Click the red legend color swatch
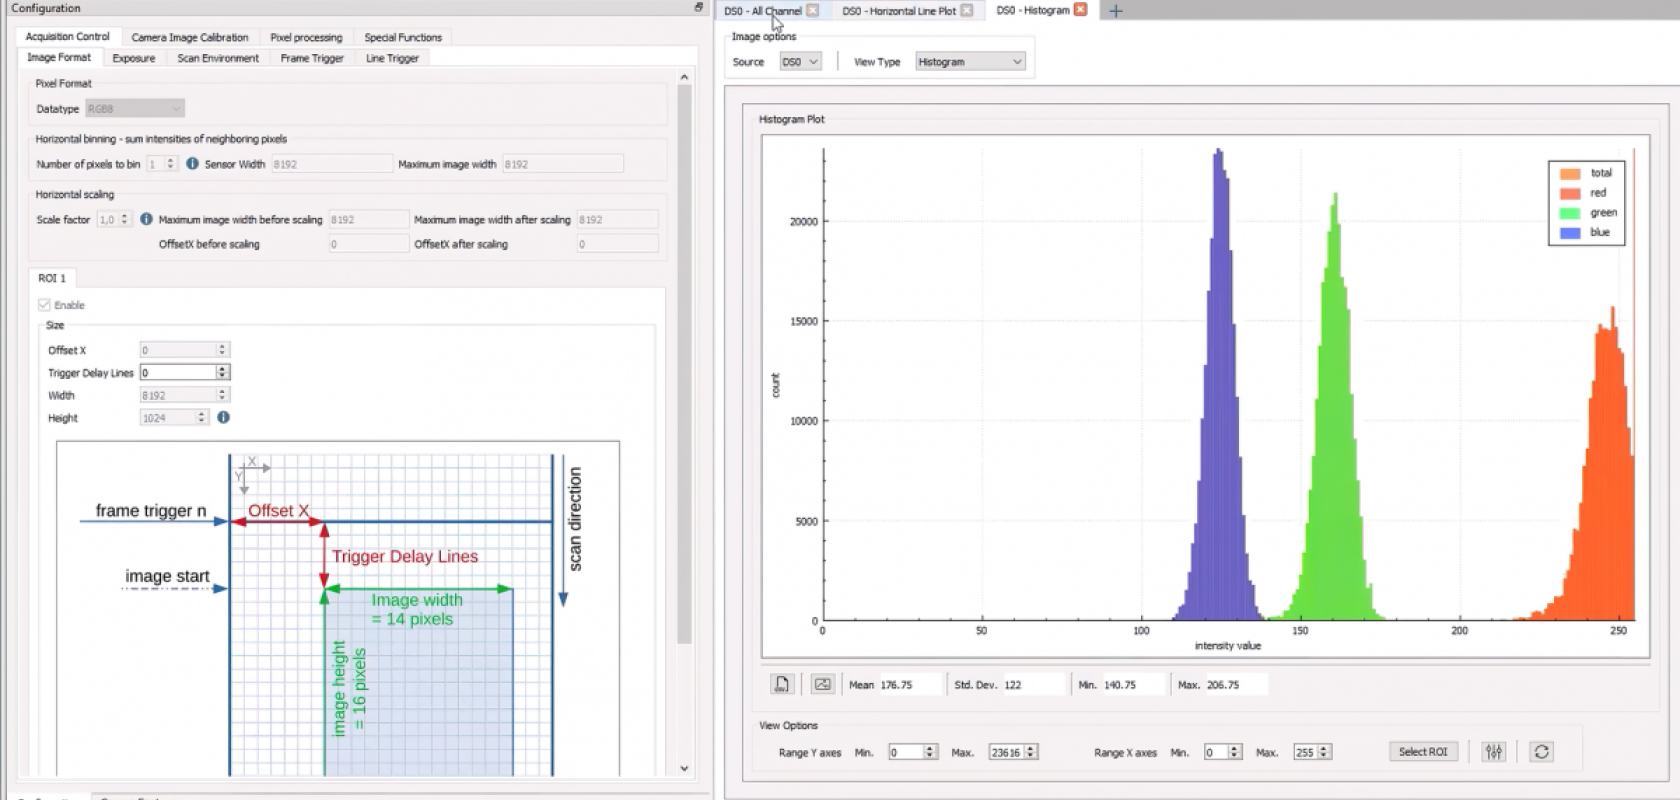Screen dimensions: 1680x800 coord(1570,193)
